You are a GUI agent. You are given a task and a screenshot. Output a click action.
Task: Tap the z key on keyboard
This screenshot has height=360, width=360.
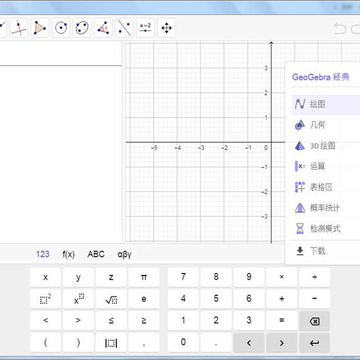click(x=111, y=277)
